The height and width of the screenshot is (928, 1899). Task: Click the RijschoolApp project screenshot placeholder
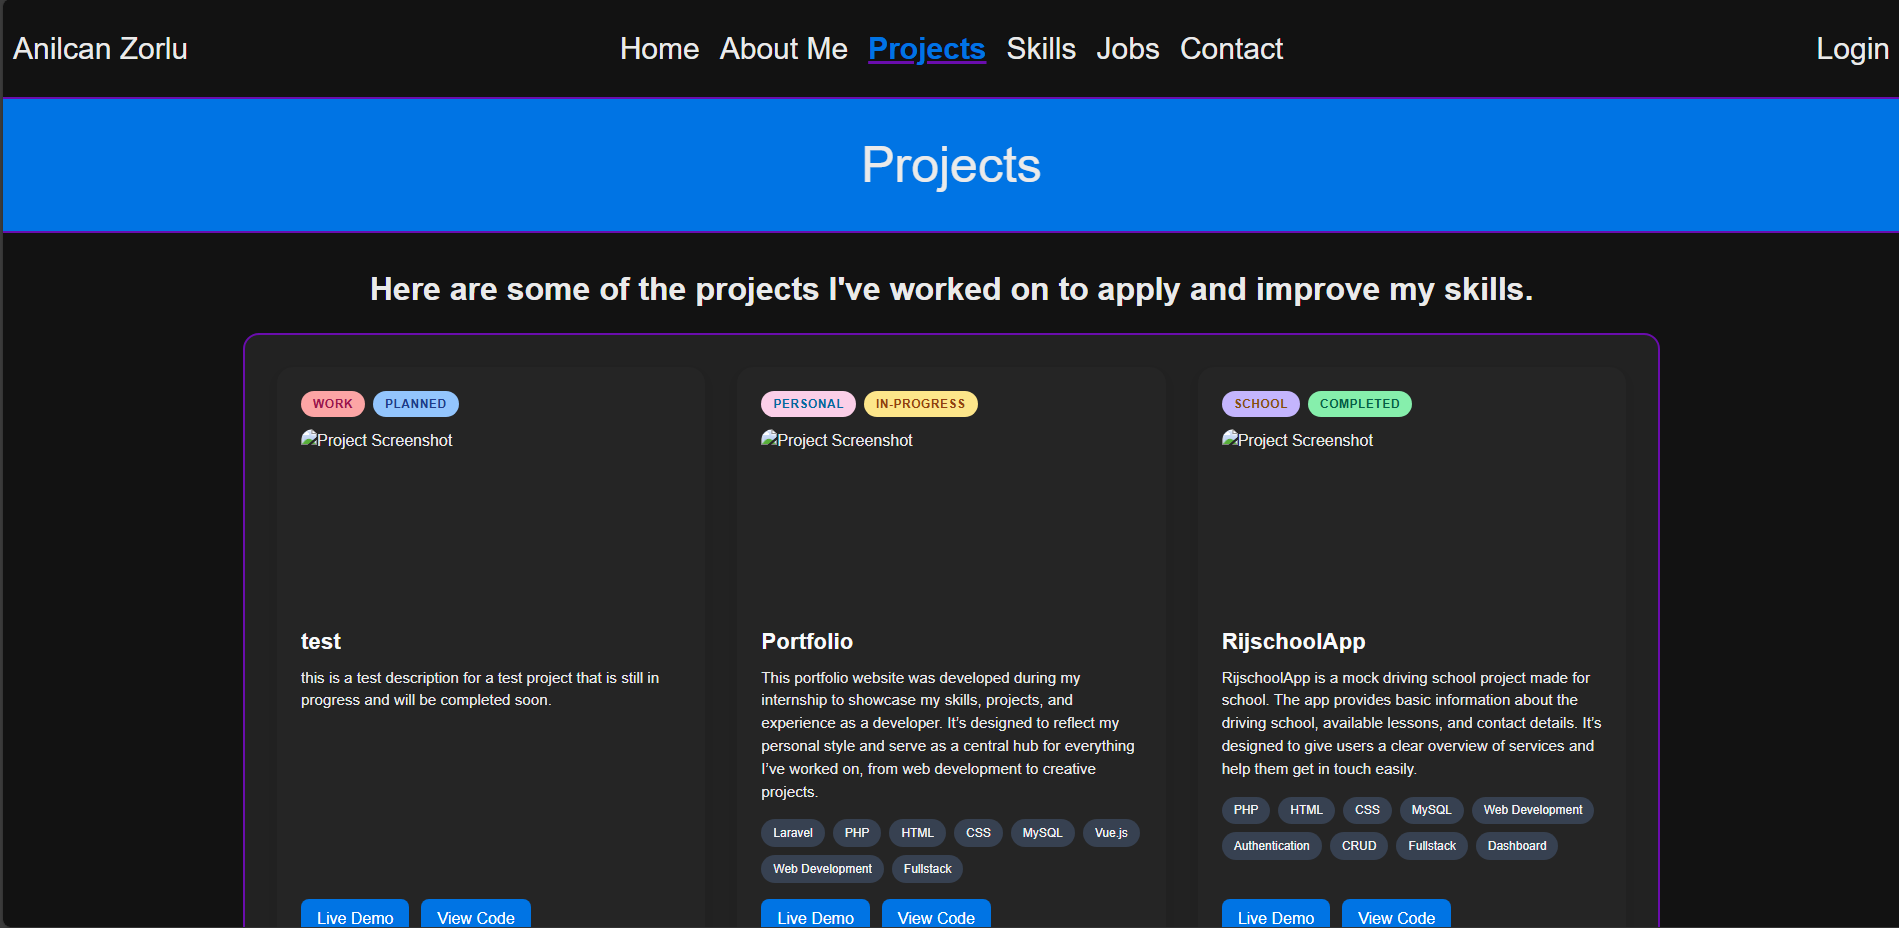coord(1296,440)
